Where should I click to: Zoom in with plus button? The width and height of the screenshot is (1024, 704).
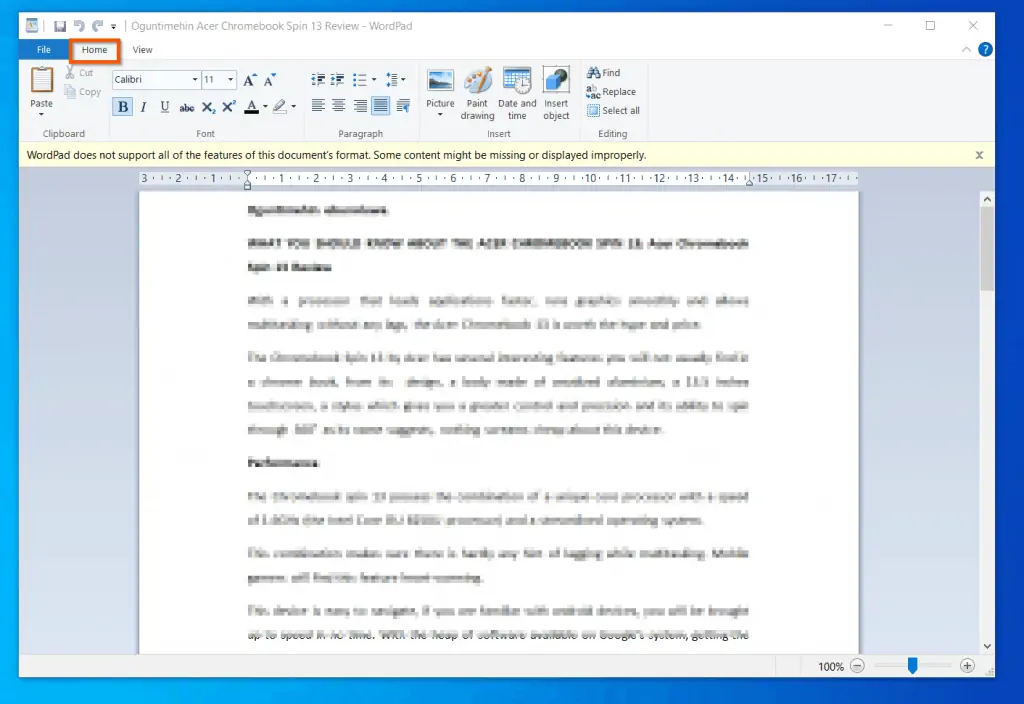pyautogui.click(x=967, y=666)
